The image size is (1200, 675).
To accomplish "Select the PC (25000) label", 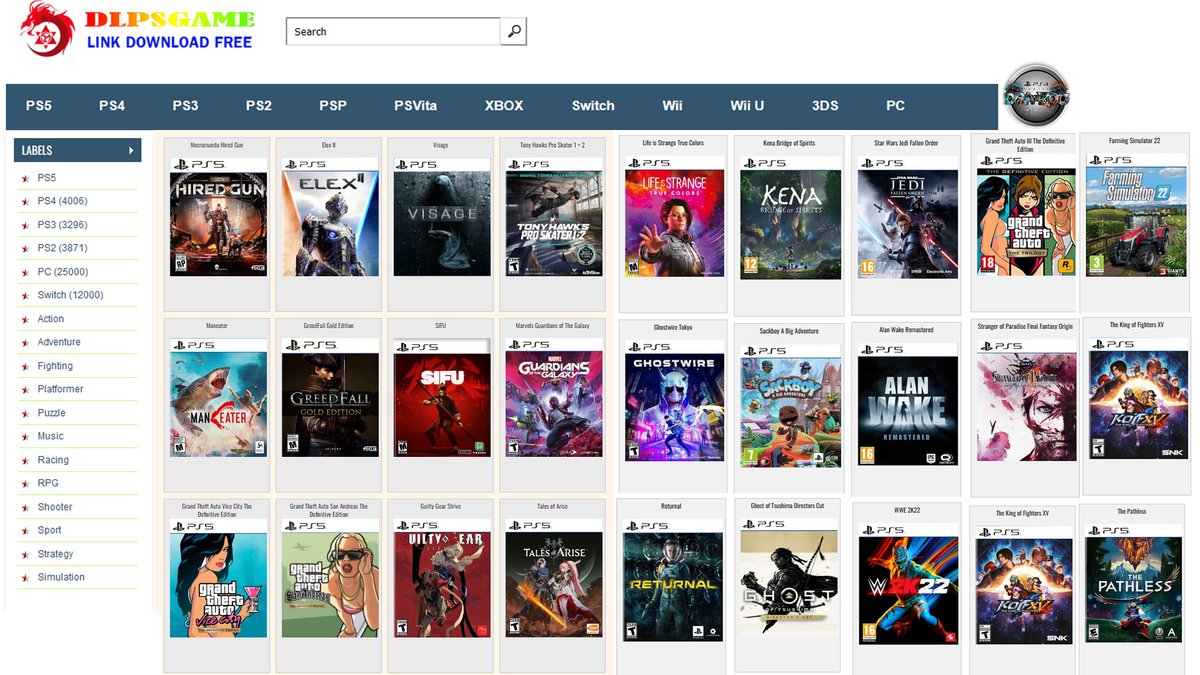I will click(63, 272).
